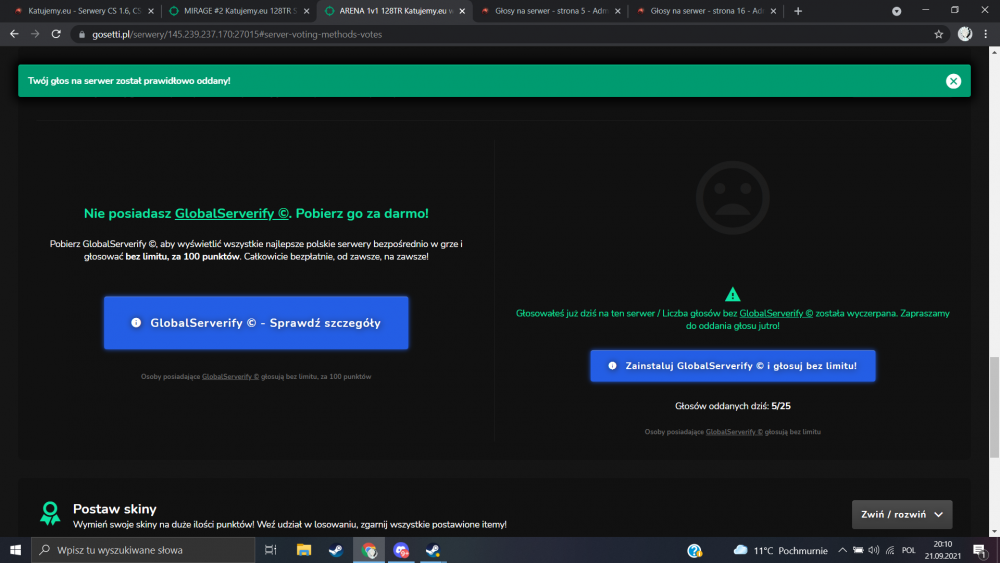Click the Postaw skiny award ribbon icon

50,513
